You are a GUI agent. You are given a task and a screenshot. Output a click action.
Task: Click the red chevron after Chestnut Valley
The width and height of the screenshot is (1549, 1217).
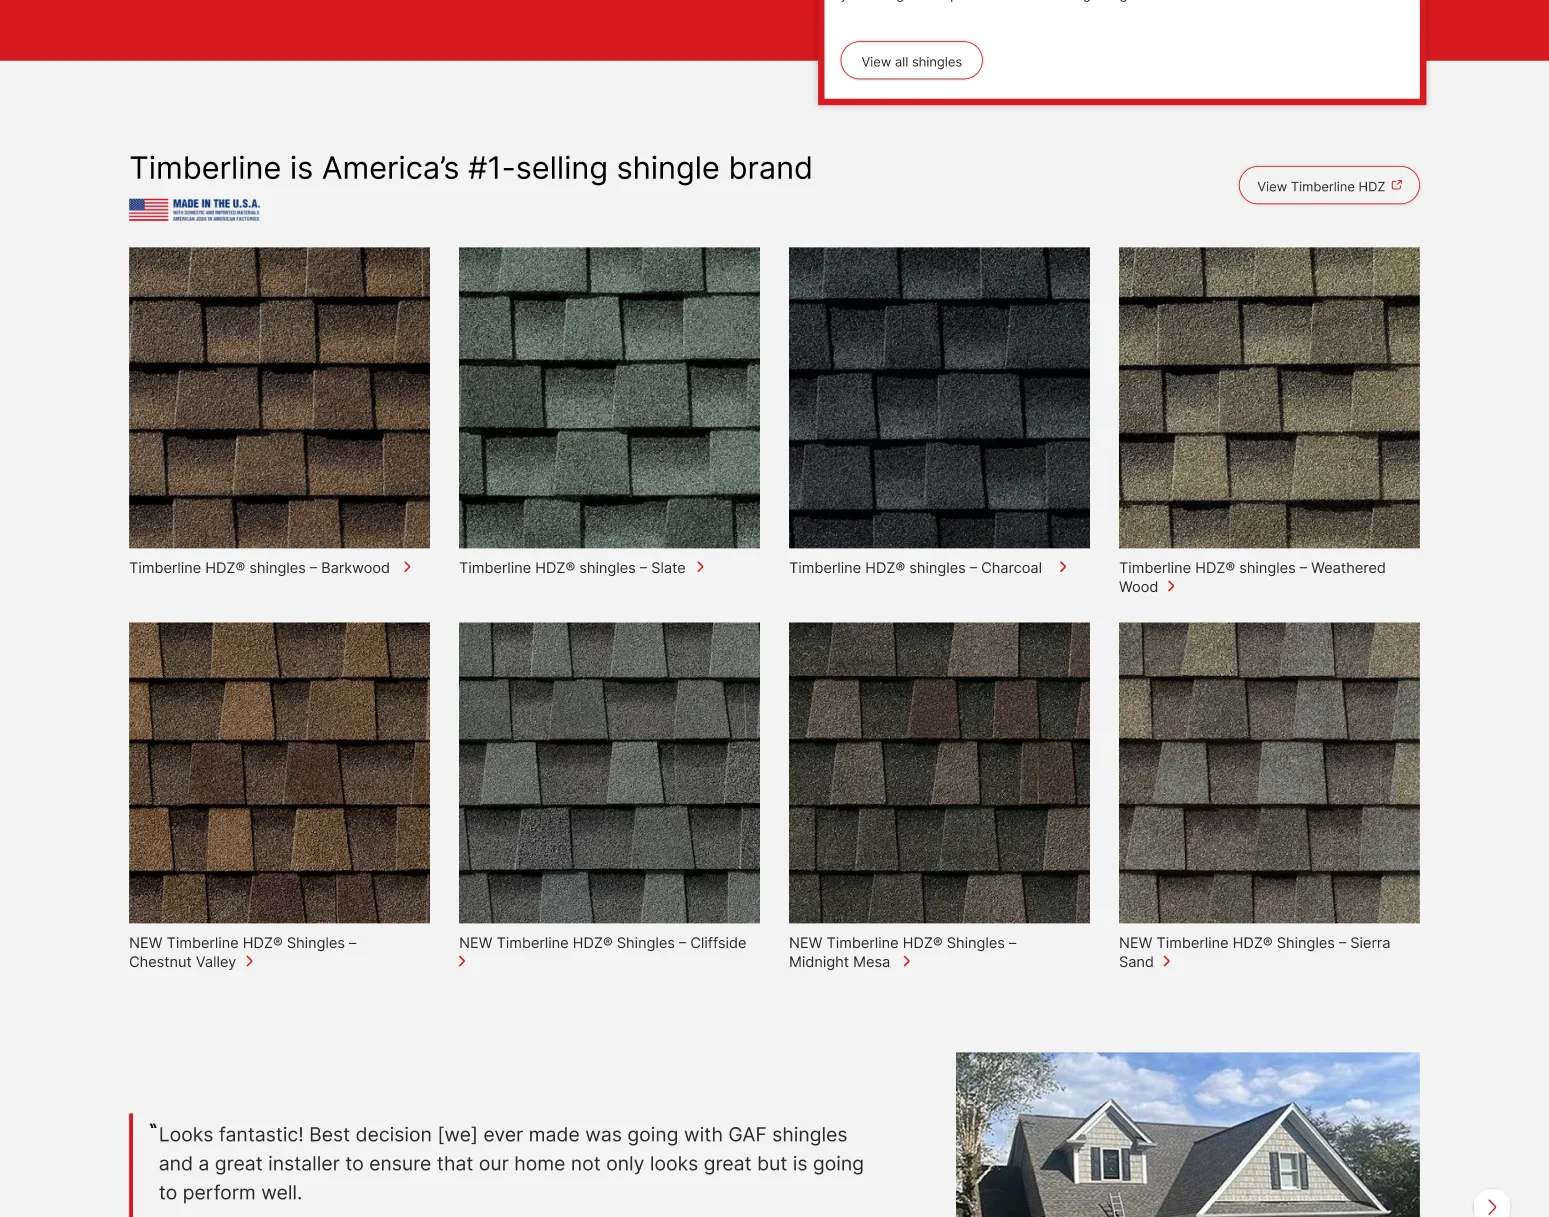click(x=249, y=961)
